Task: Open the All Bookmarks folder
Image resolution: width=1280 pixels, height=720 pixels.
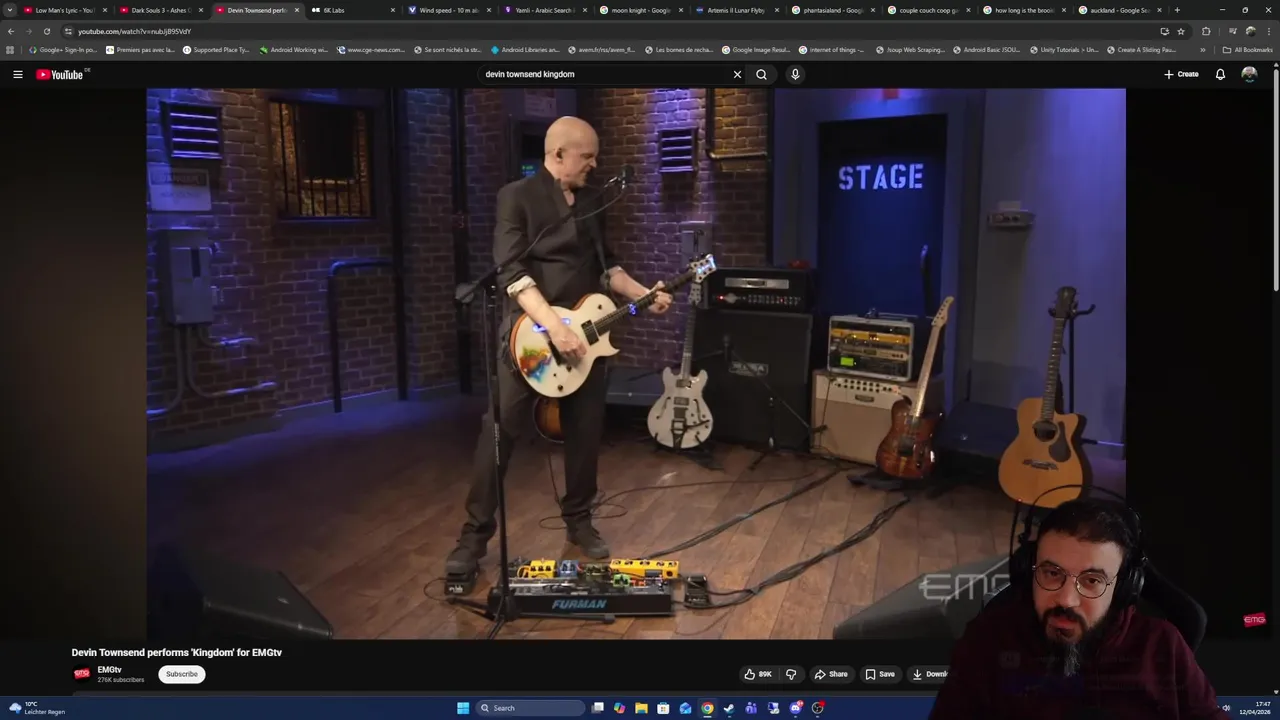Action: point(1247,49)
